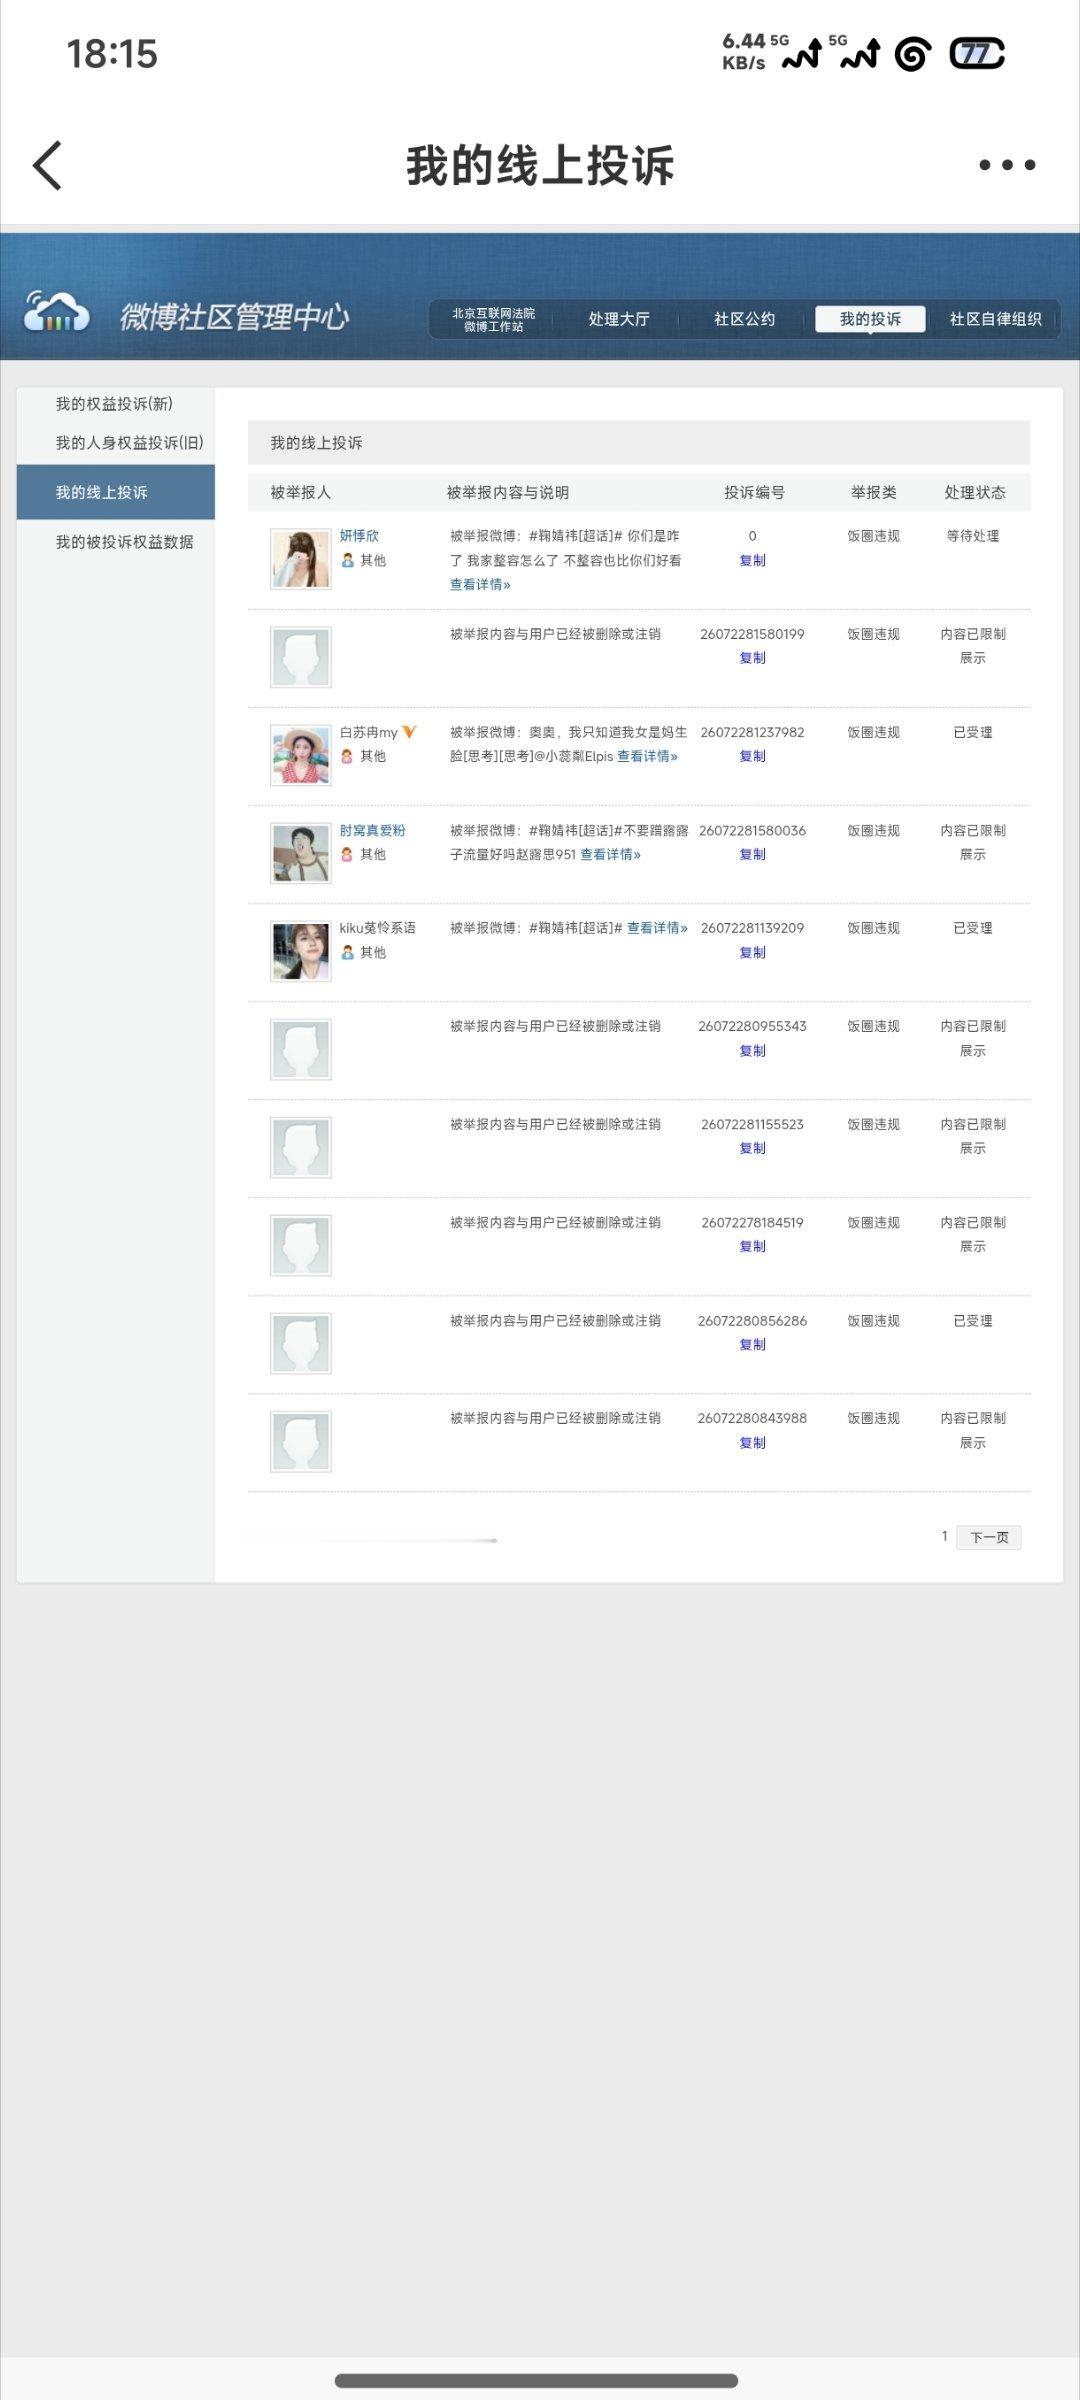Tap the battery indicator in status bar

point(977,53)
